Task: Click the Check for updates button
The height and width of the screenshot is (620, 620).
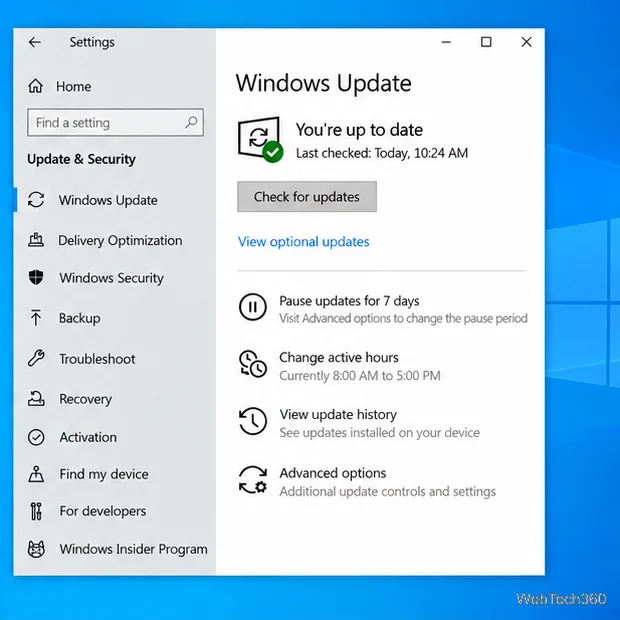Action: pyautogui.click(x=307, y=197)
